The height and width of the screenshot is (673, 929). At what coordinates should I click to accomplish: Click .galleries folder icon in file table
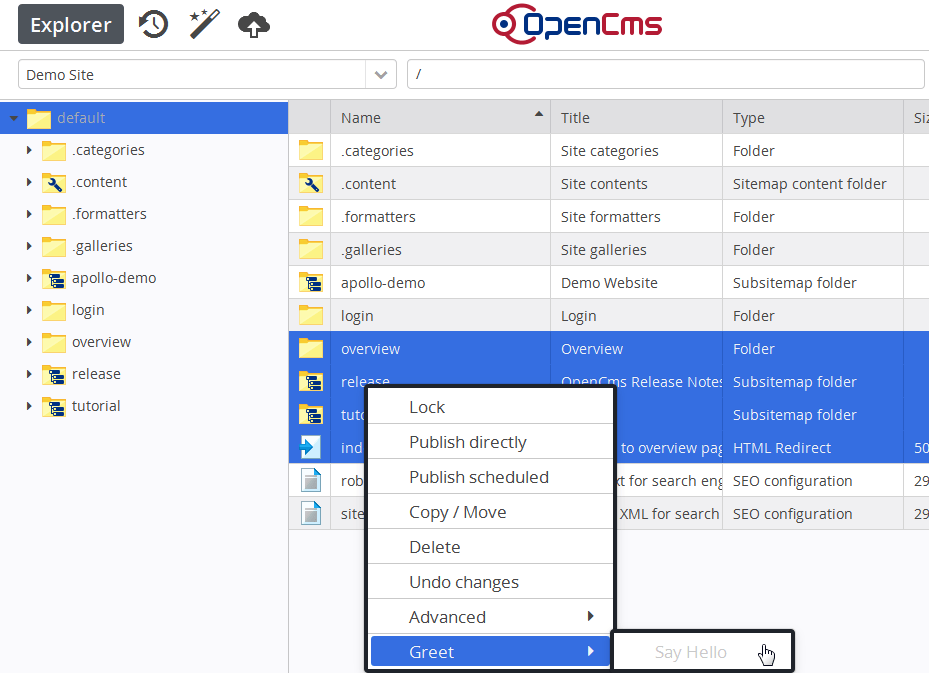pos(311,250)
